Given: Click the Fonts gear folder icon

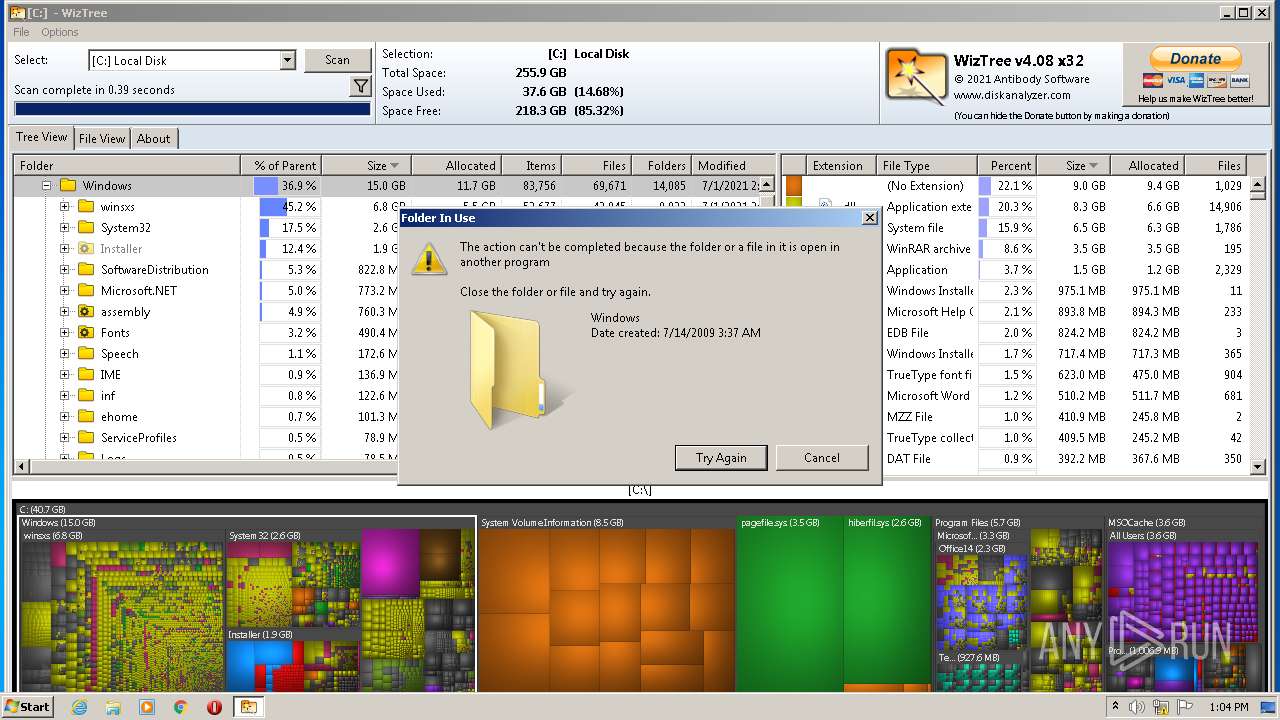Looking at the screenshot, I should coord(86,332).
